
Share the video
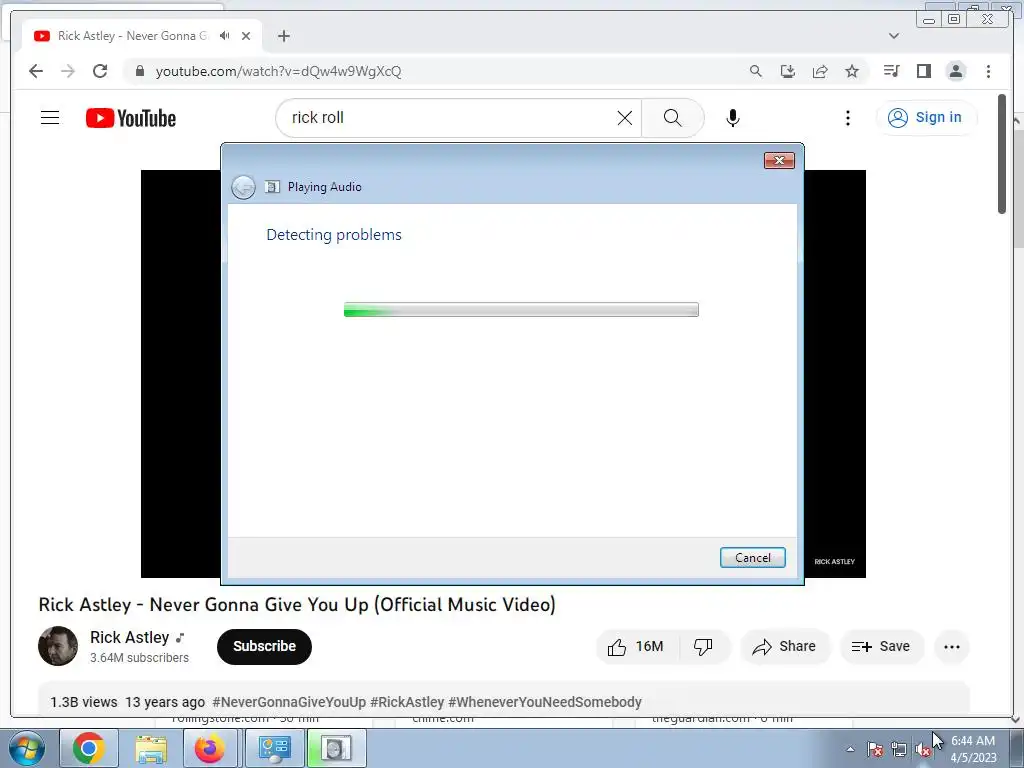click(x=784, y=647)
